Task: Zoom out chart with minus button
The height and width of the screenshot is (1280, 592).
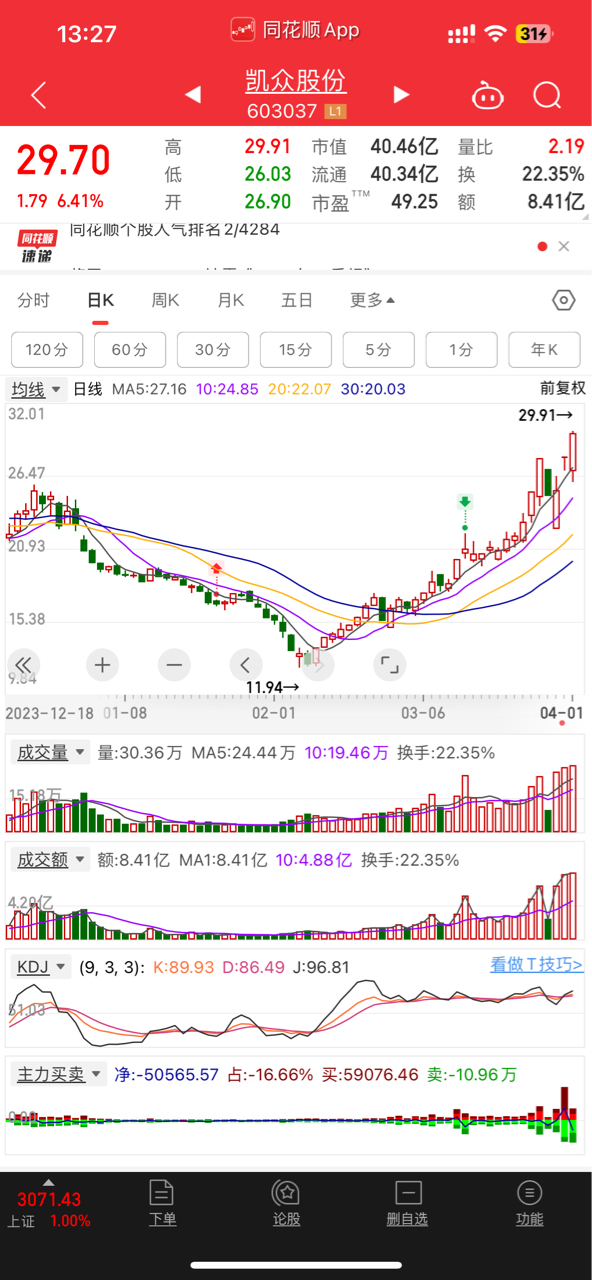Action: click(174, 664)
